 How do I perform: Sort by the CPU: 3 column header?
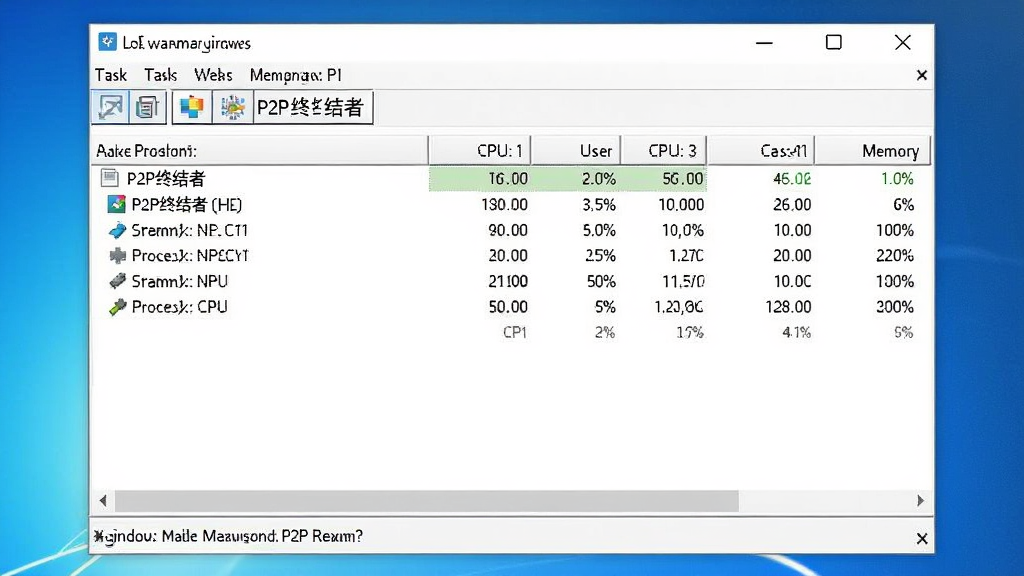[x=664, y=151]
